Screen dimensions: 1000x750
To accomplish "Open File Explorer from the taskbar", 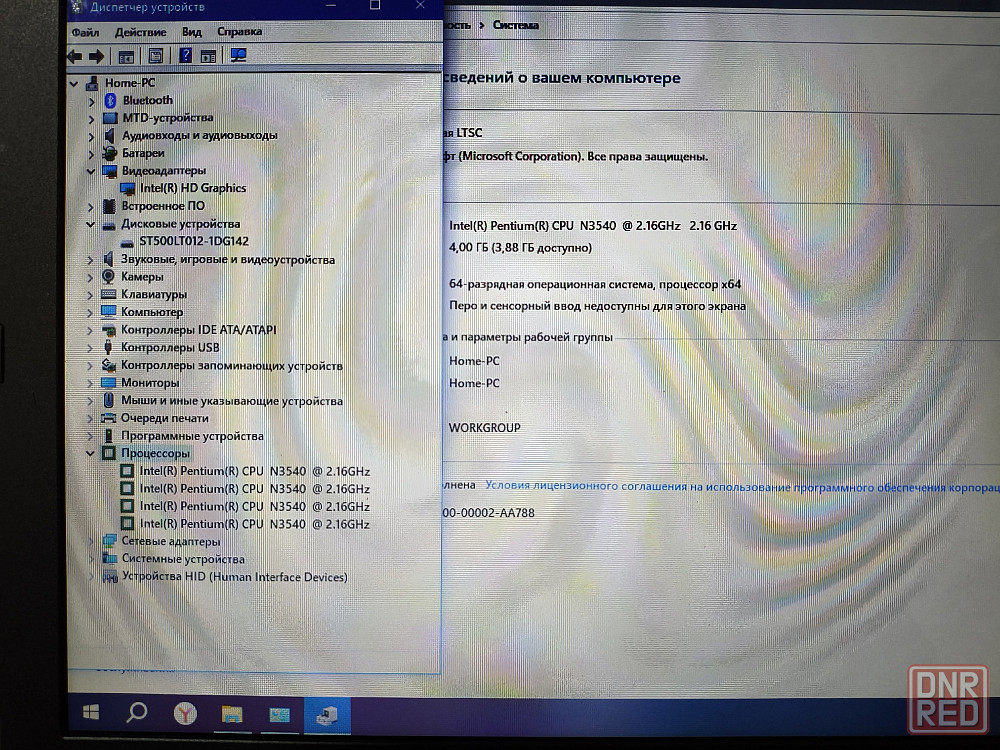I will pos(232,713).
